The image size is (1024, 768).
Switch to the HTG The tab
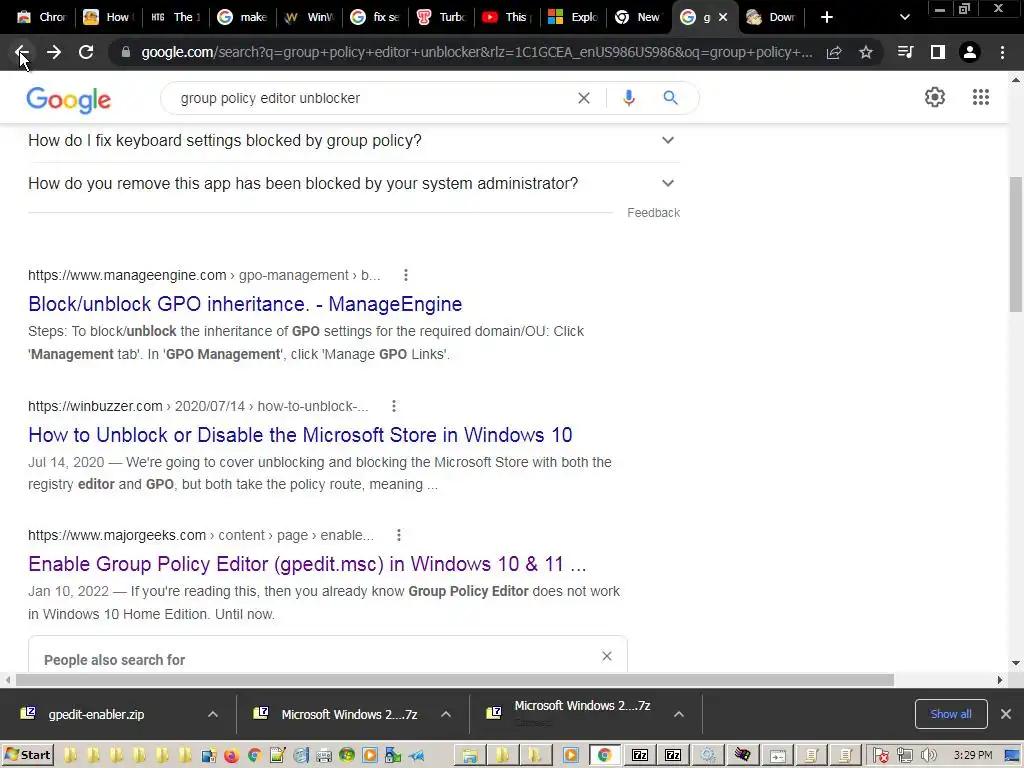174,18
